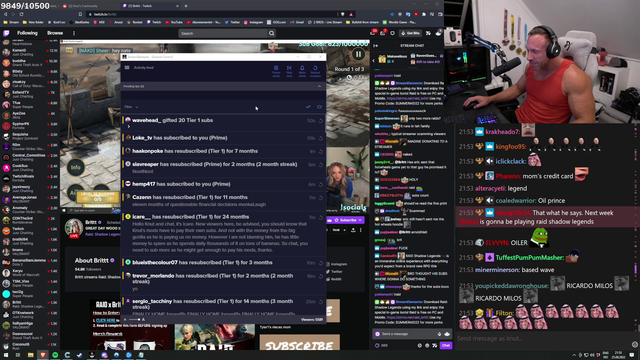
Task: Open a new browser tab
Action: click(x=186, y=6)
